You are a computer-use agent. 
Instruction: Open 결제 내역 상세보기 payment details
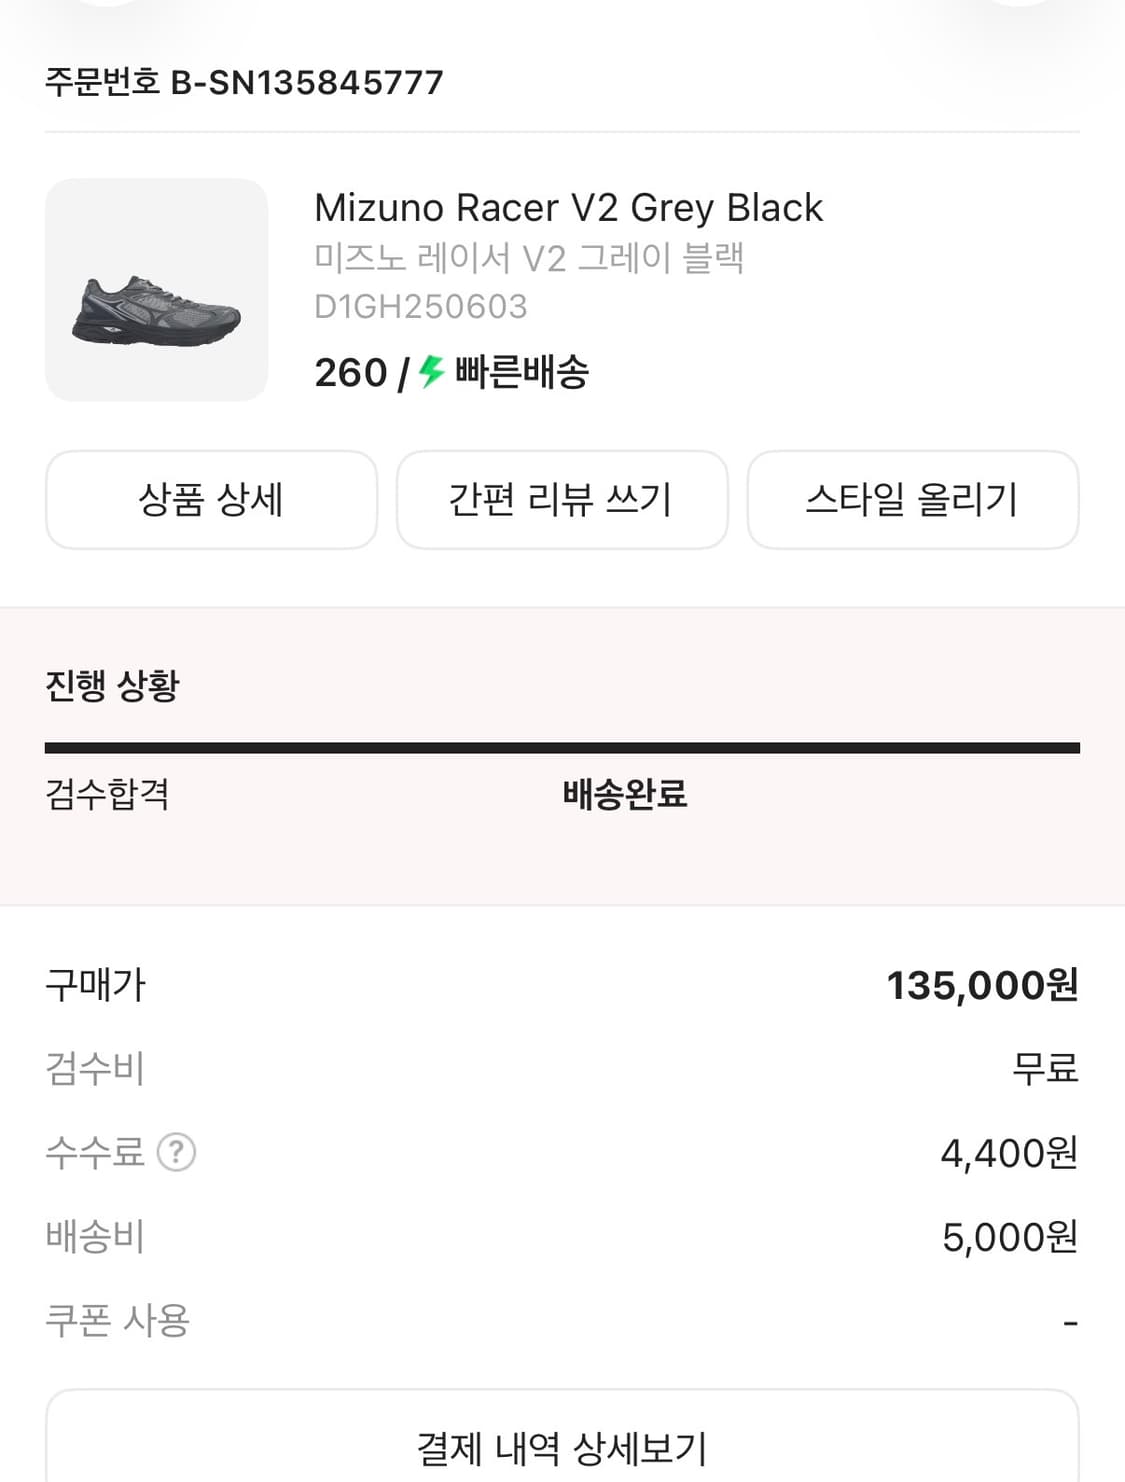[562, 1446]
